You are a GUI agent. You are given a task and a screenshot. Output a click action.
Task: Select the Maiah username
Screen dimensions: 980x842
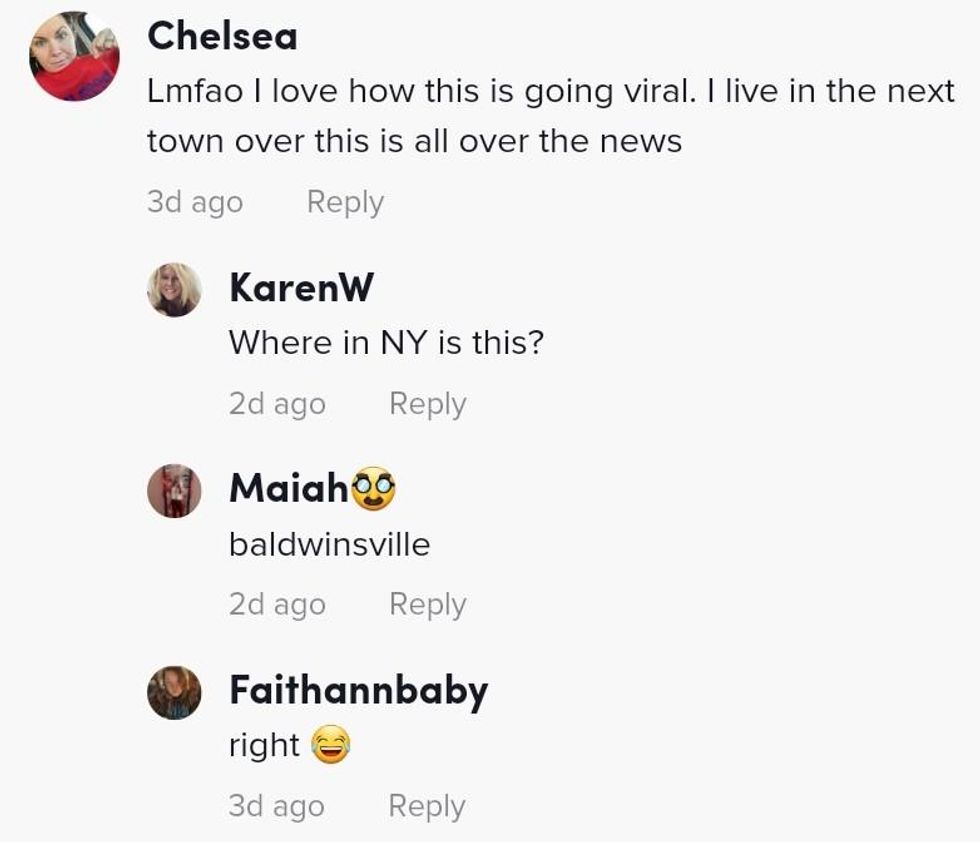tap(289, 488)
